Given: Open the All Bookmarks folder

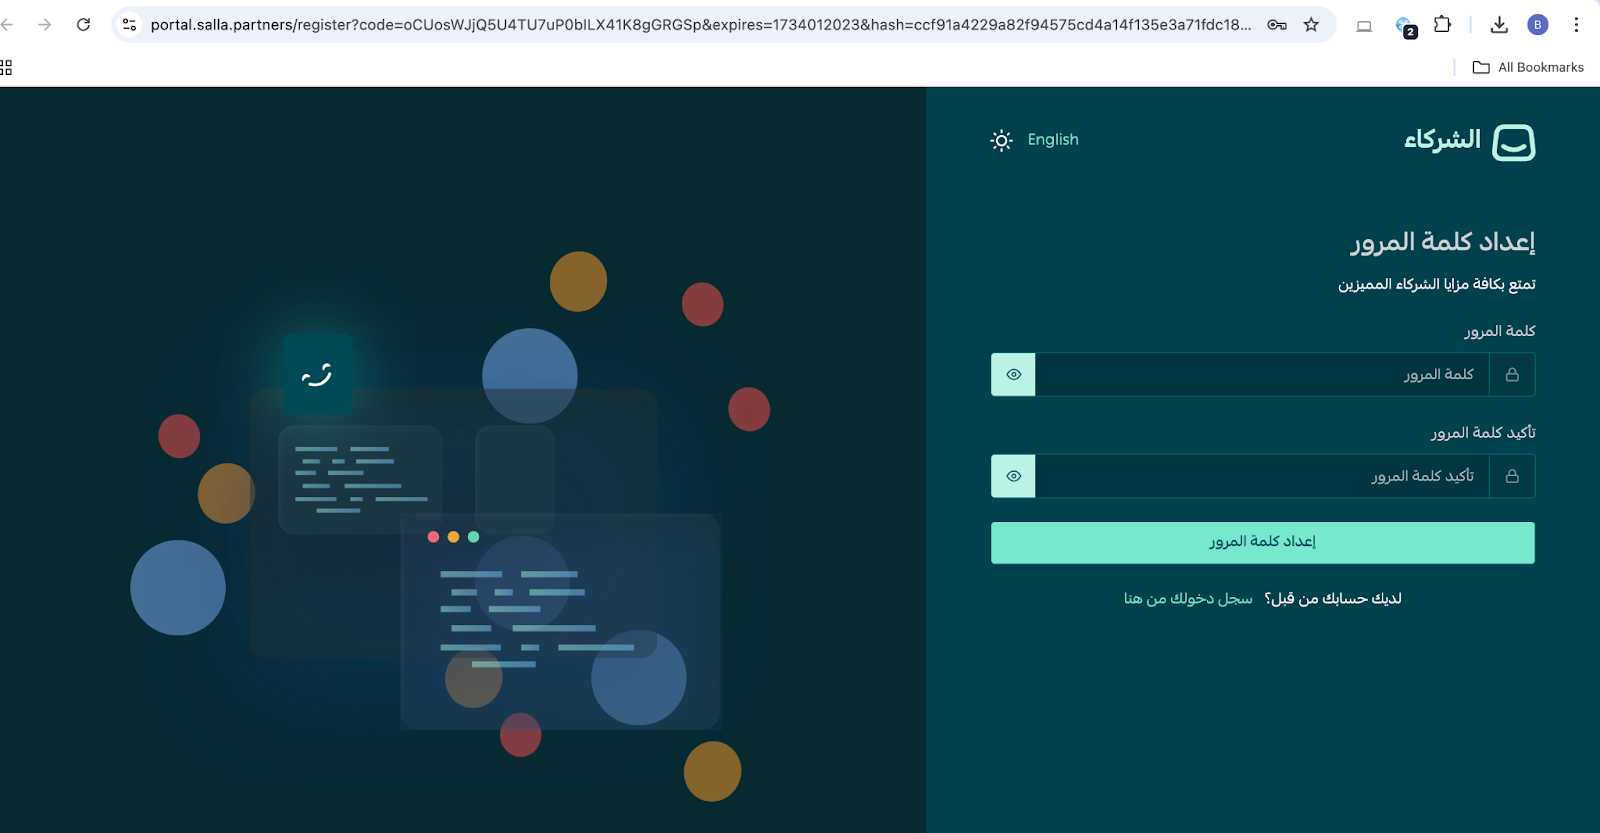Looking at the screenshot, I should 1528,67.
